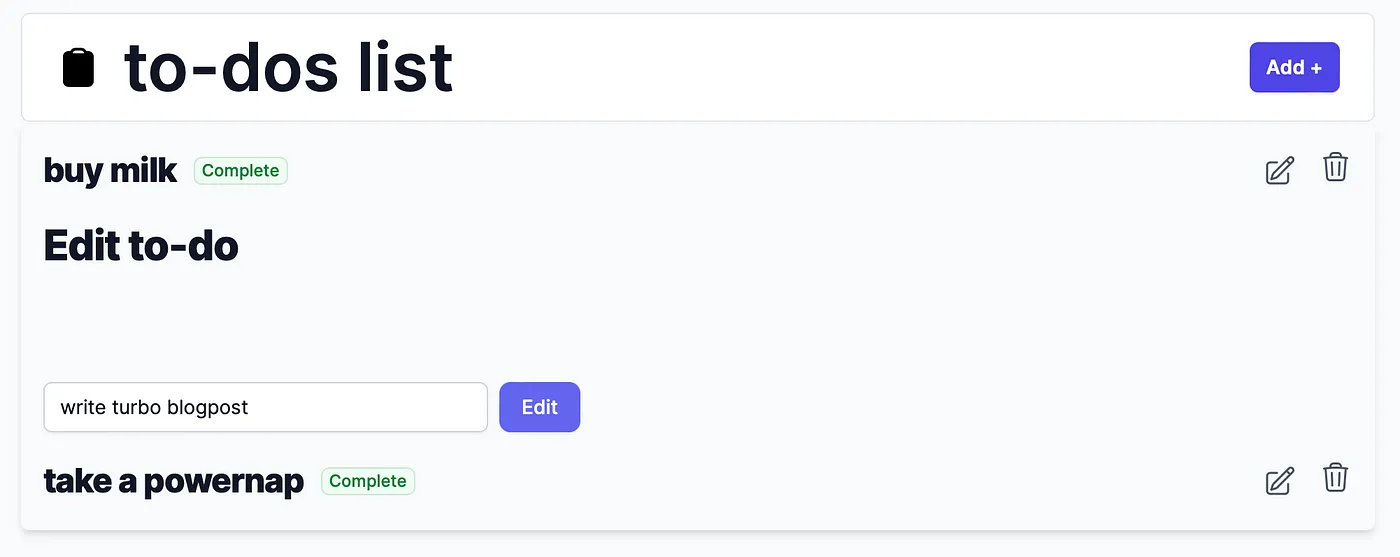The image size is (1400, 557).
Task: Focus the write turbo blogpost text field
Action: click(x=265, y=407)
